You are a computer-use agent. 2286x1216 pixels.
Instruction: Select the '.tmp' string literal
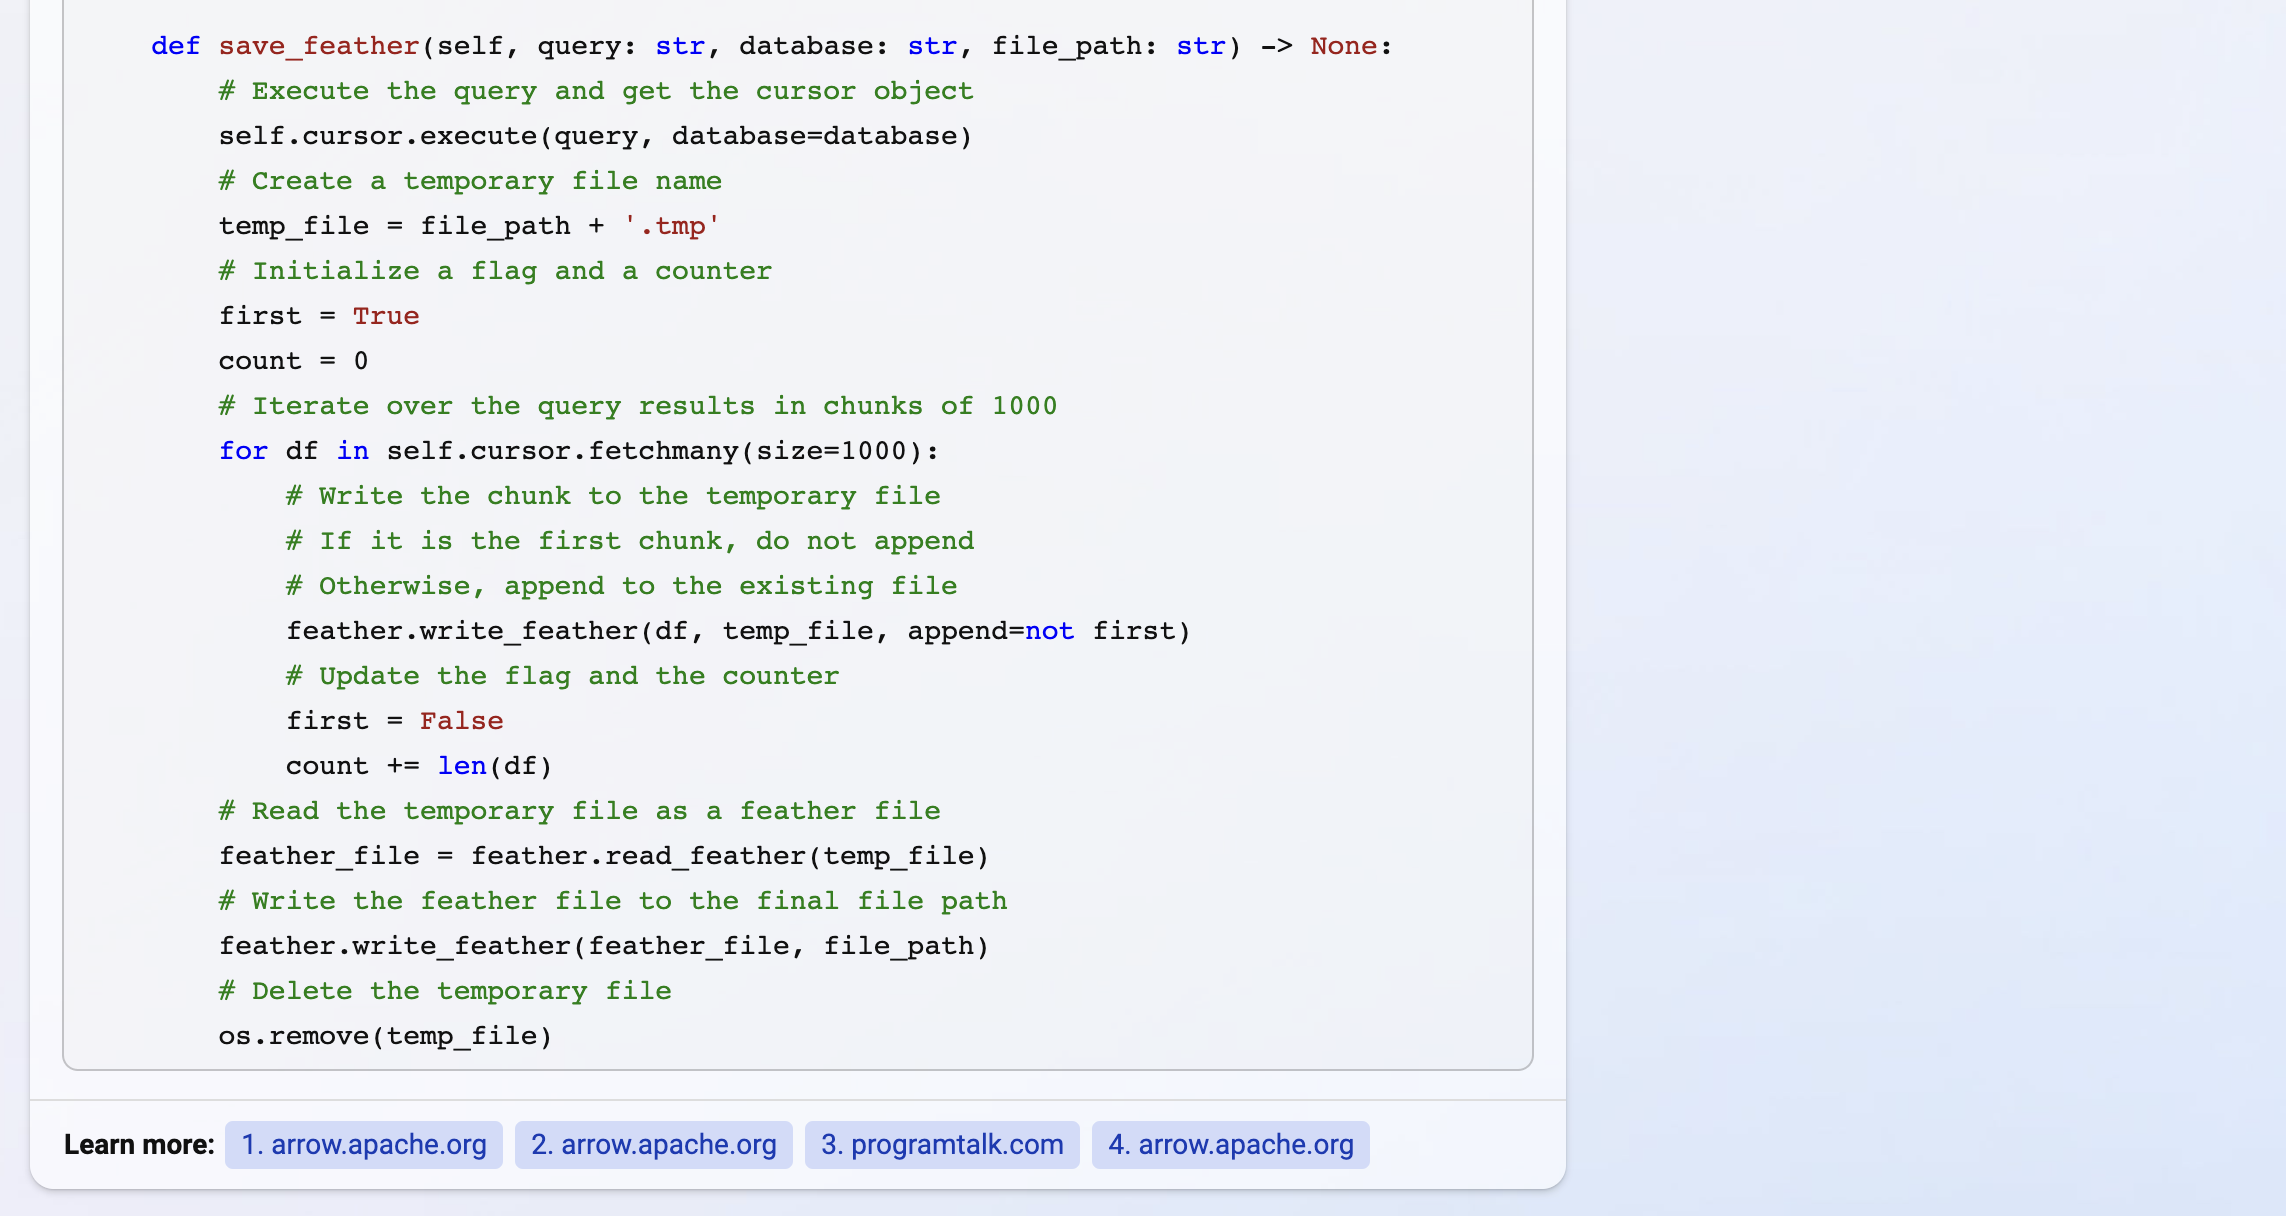click(670, 225)
